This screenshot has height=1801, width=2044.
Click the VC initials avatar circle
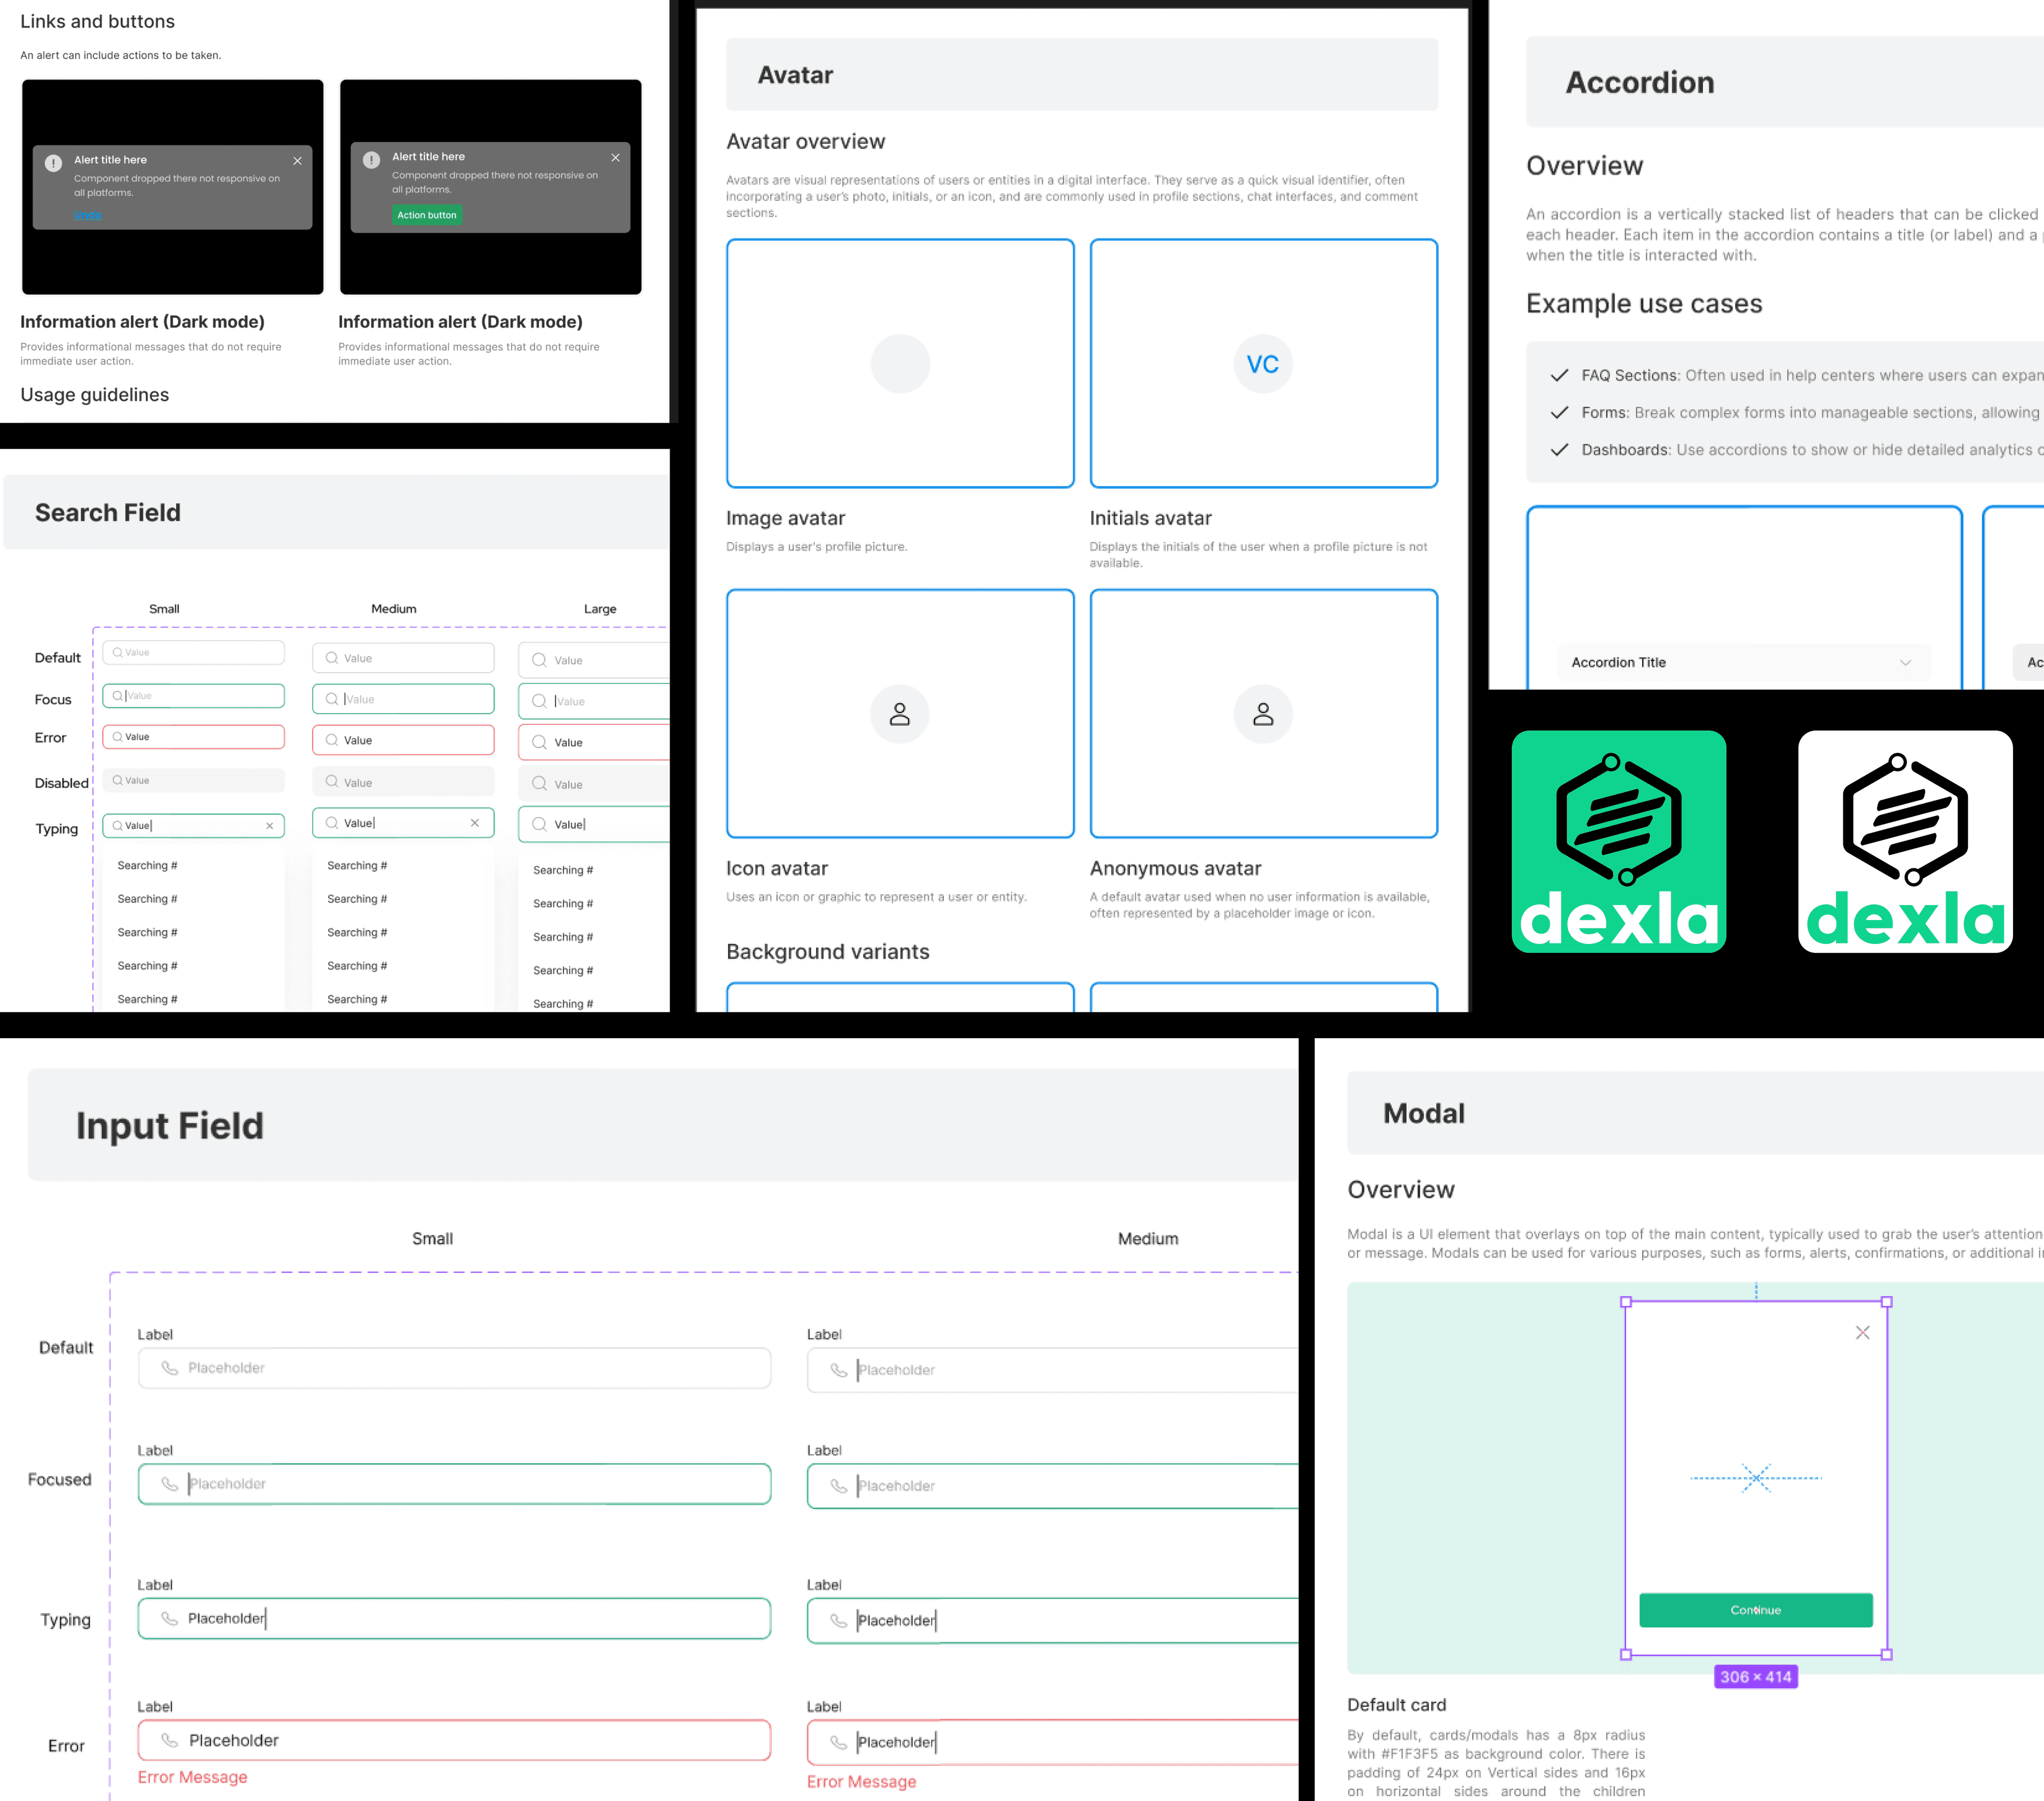pos(1263,364)
